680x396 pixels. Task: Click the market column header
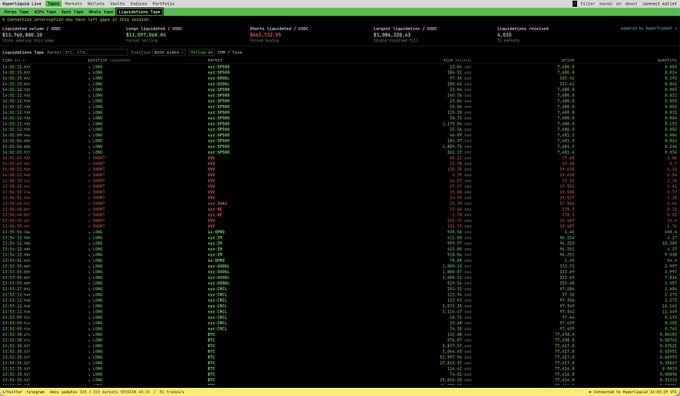(215, 60)
